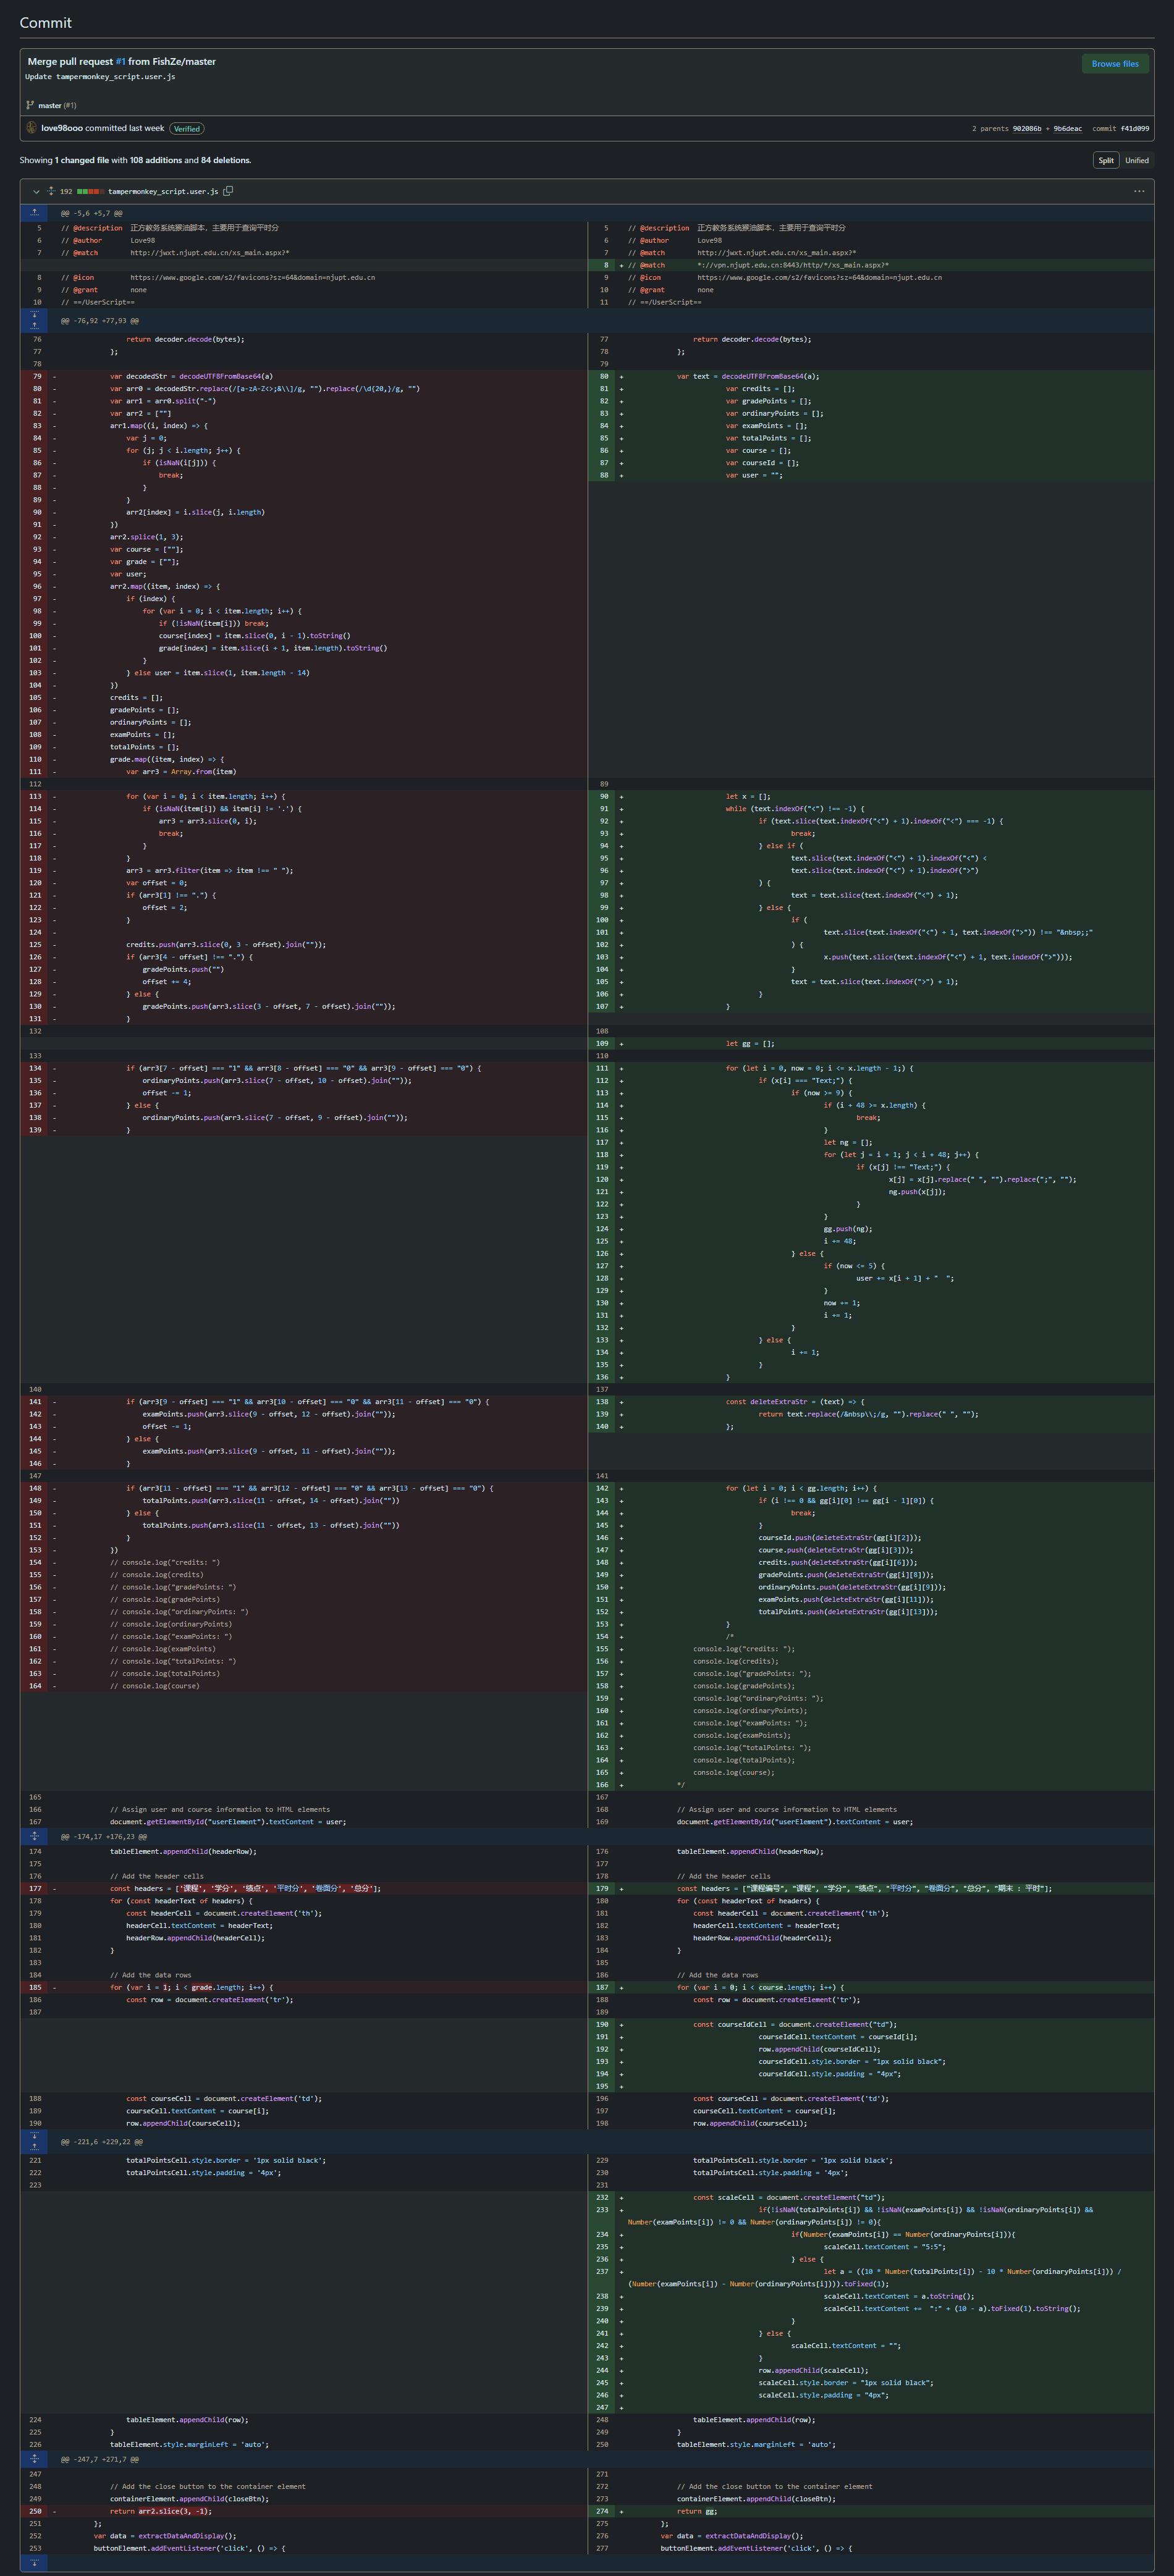
Task: Click the Verified signature badge
Action: pos(187,129)
